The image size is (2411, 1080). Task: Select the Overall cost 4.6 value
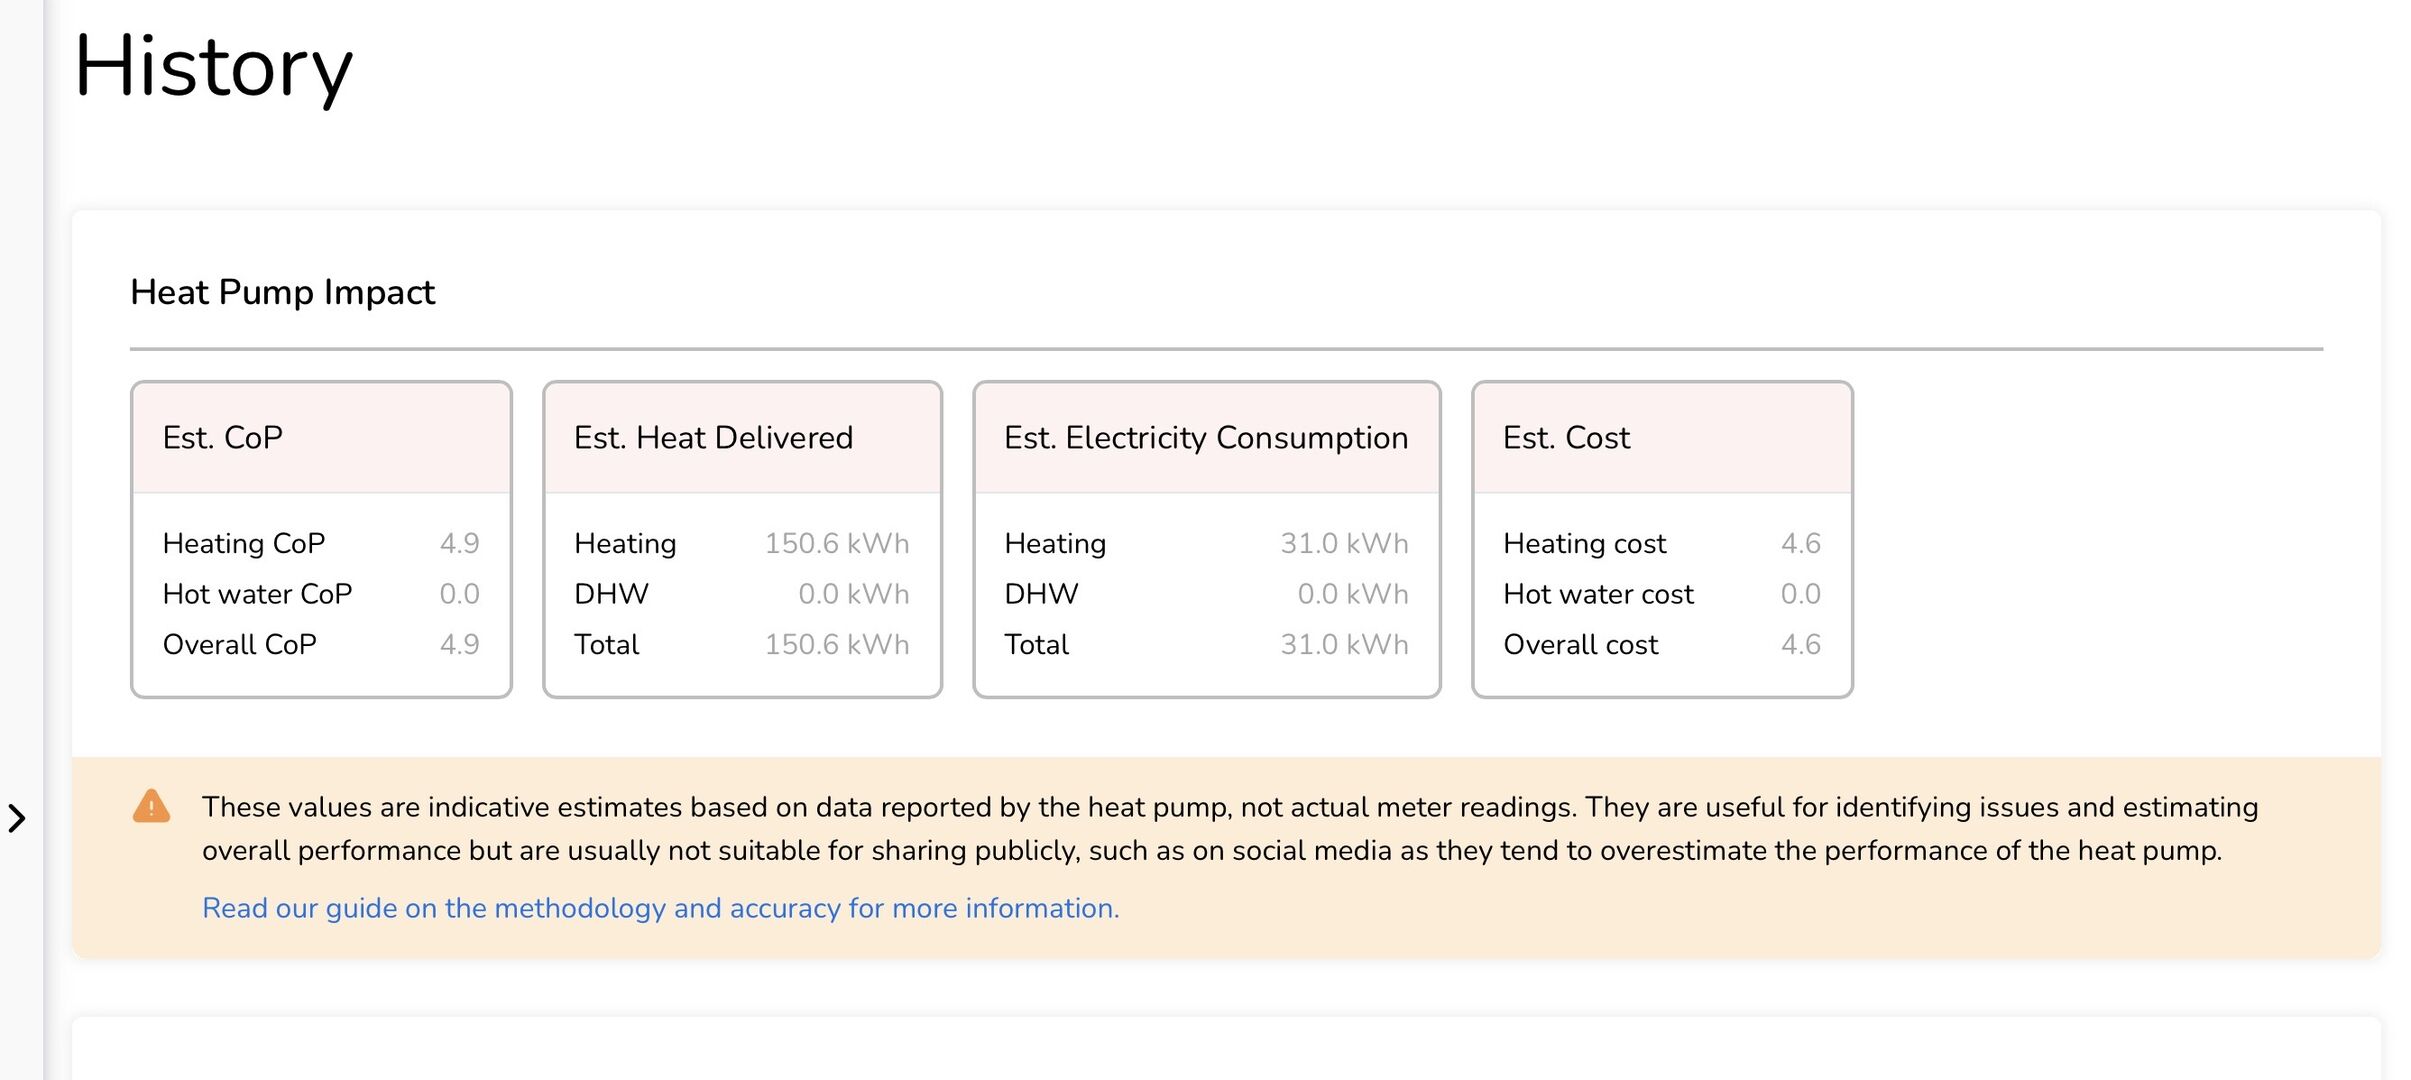(1800, 645)
